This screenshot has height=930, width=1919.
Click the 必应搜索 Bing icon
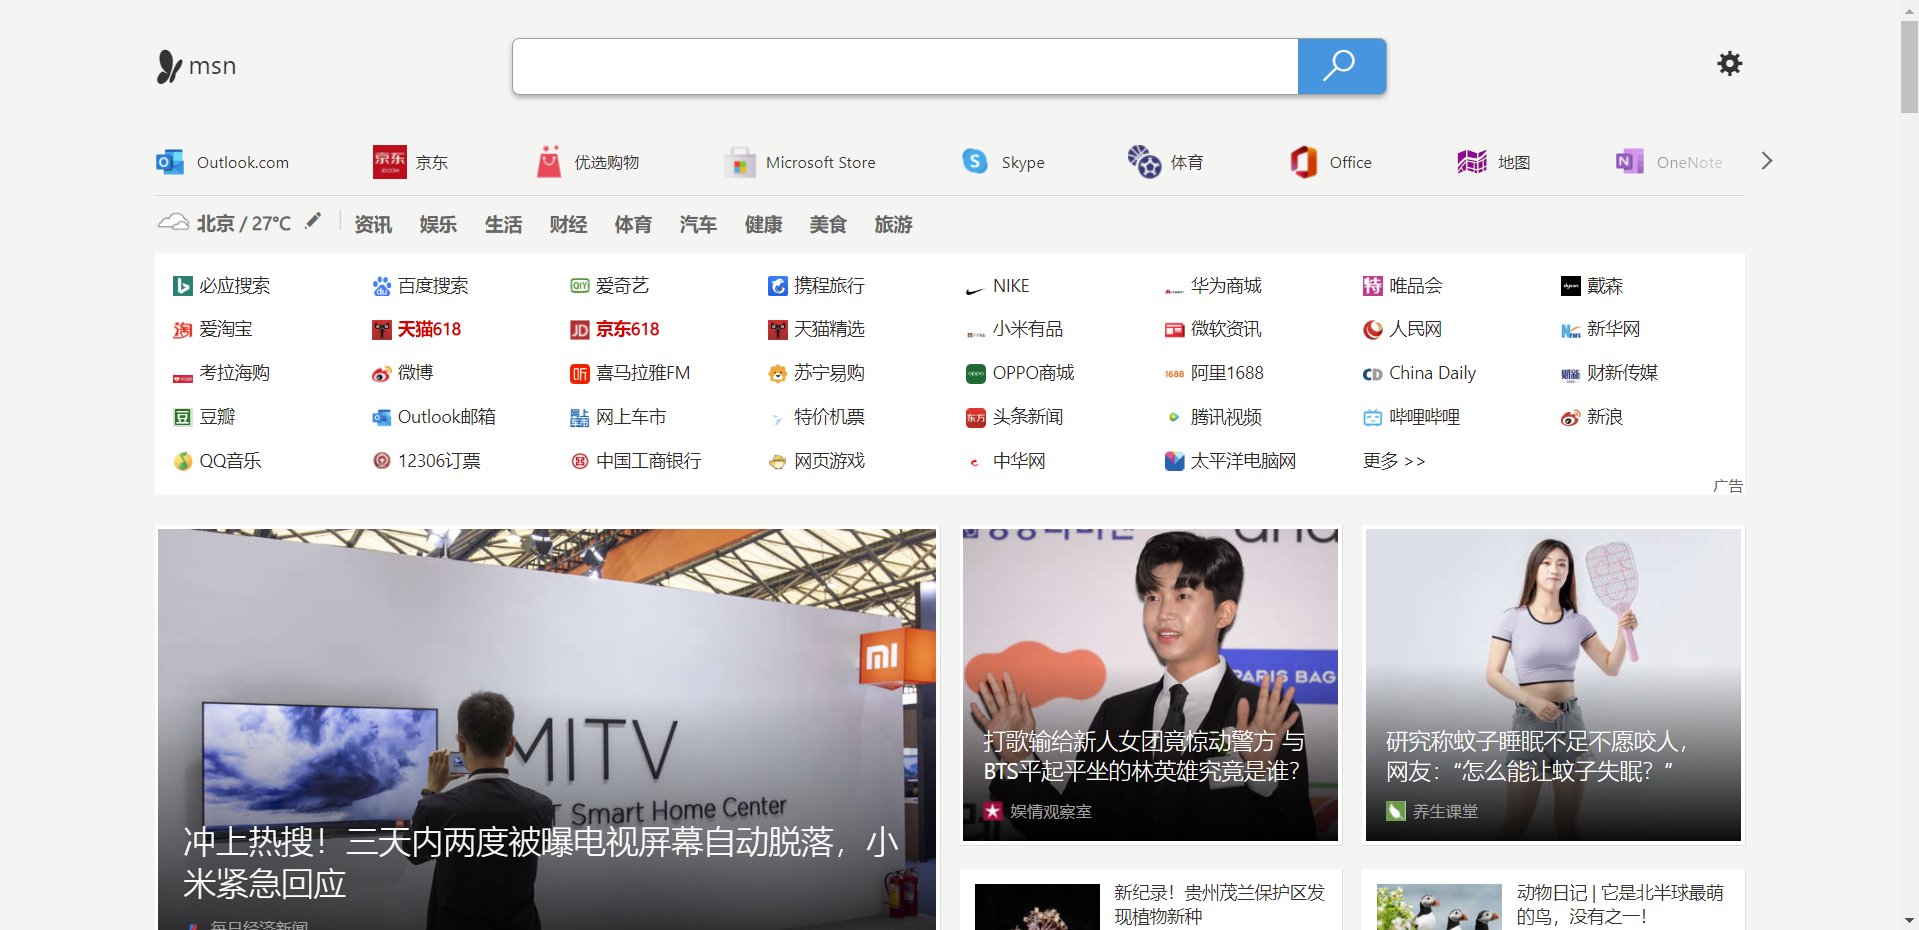point(182,286)
